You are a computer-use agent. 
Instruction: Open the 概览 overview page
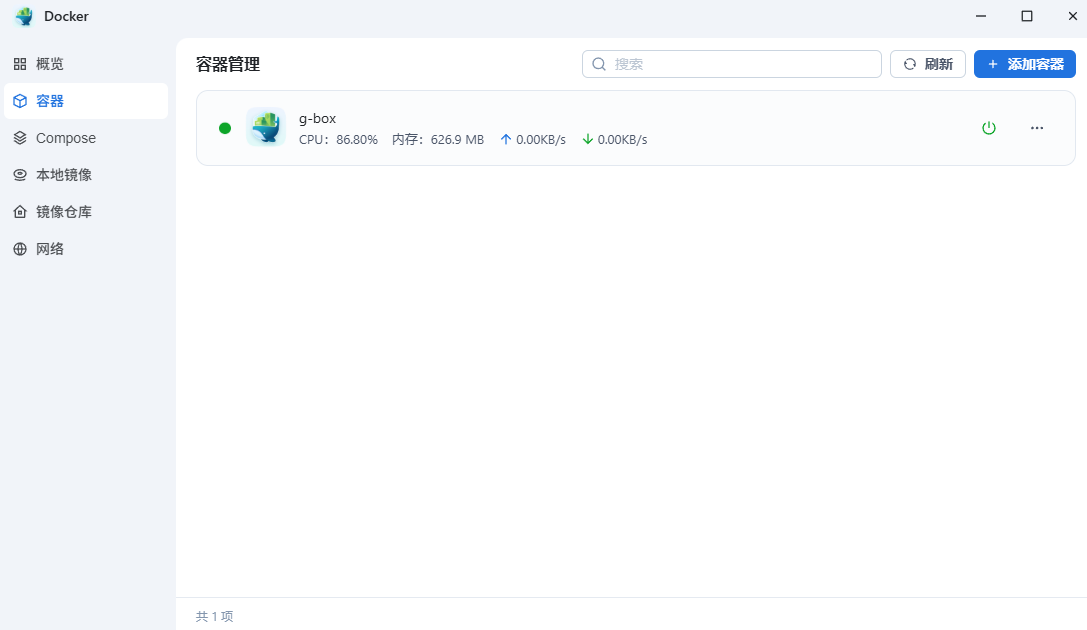[x=86, y=64]
